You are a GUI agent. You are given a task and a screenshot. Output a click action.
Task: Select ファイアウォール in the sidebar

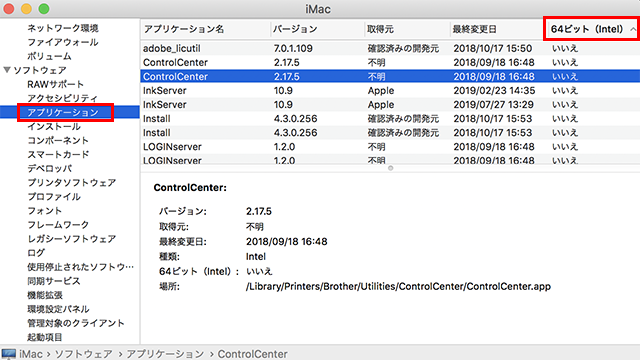63,42
